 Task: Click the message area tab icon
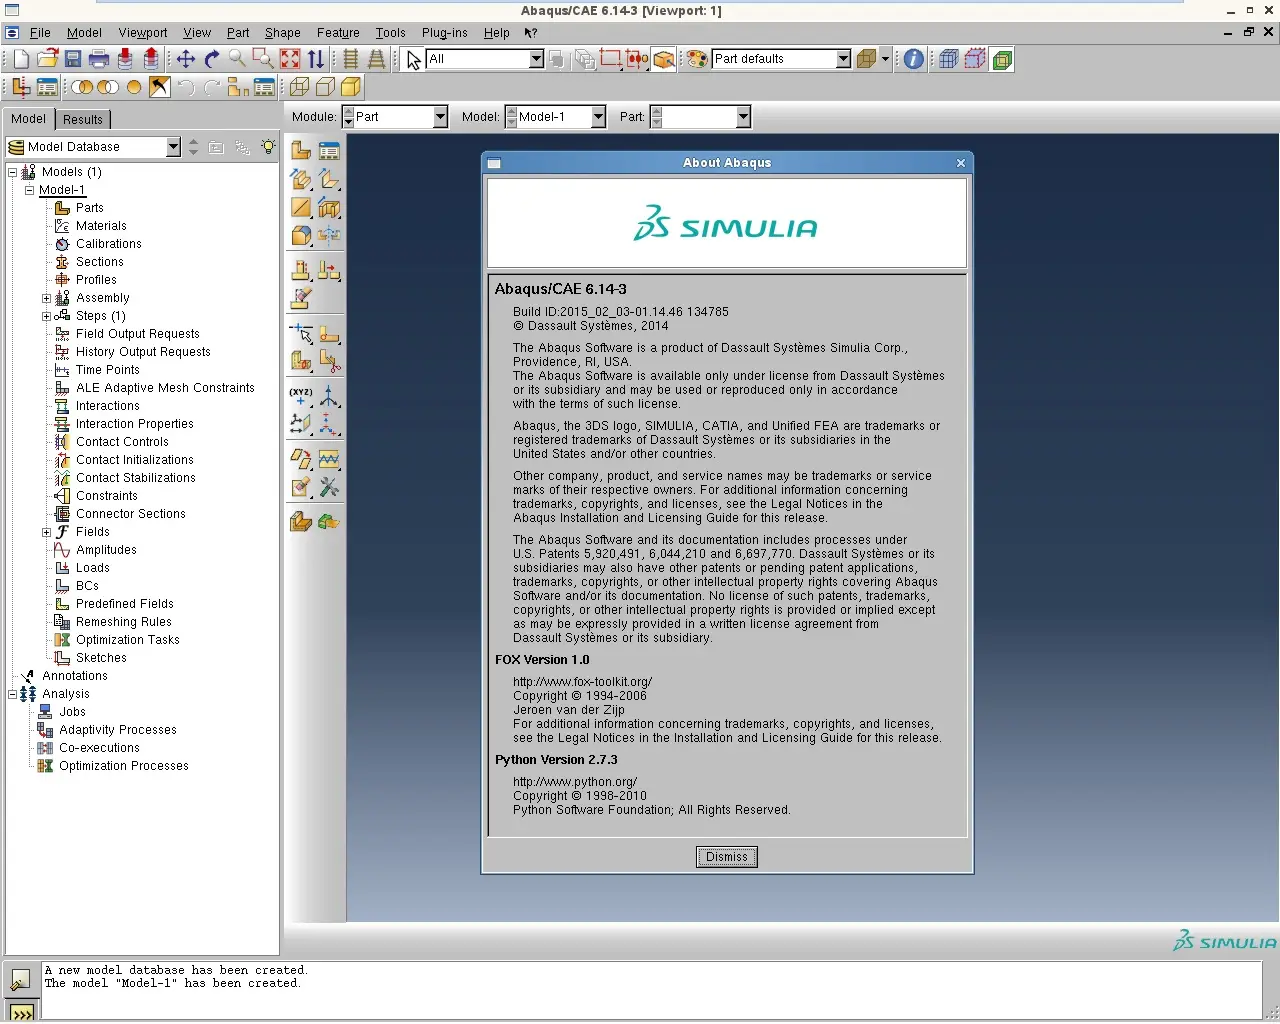[20, 980]
